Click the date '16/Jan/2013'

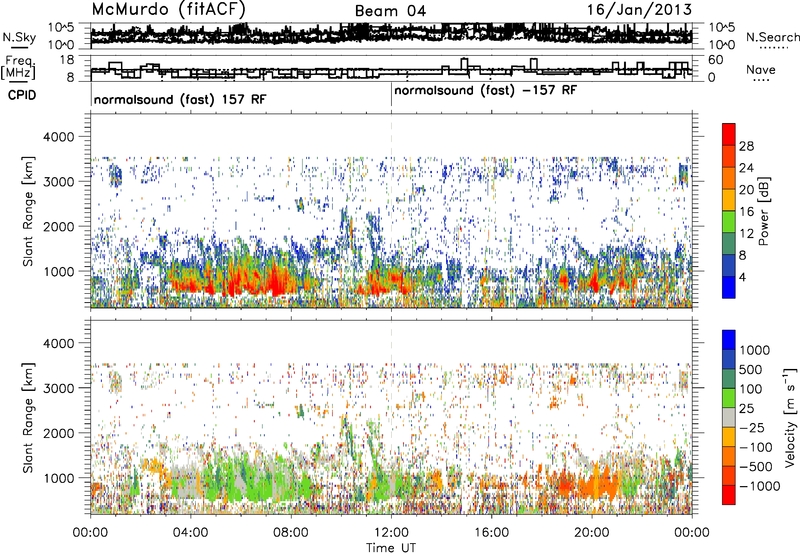(x=639, y=10)
